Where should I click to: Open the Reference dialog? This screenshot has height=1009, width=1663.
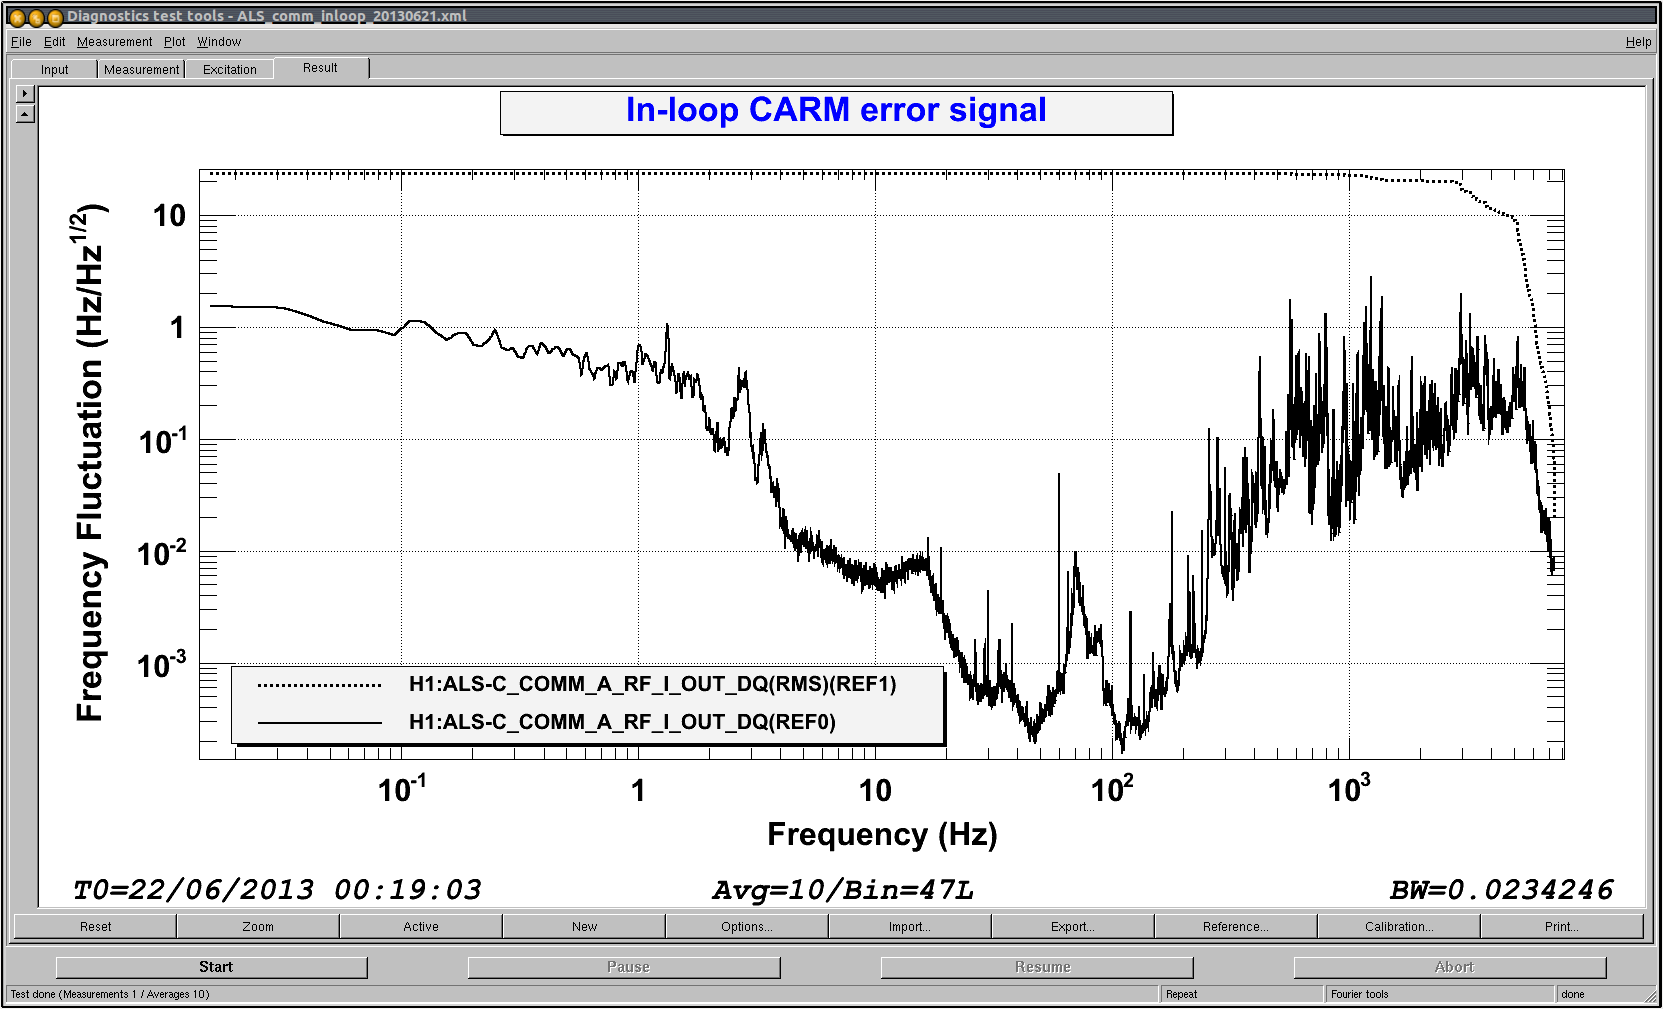click(1236, 926)
